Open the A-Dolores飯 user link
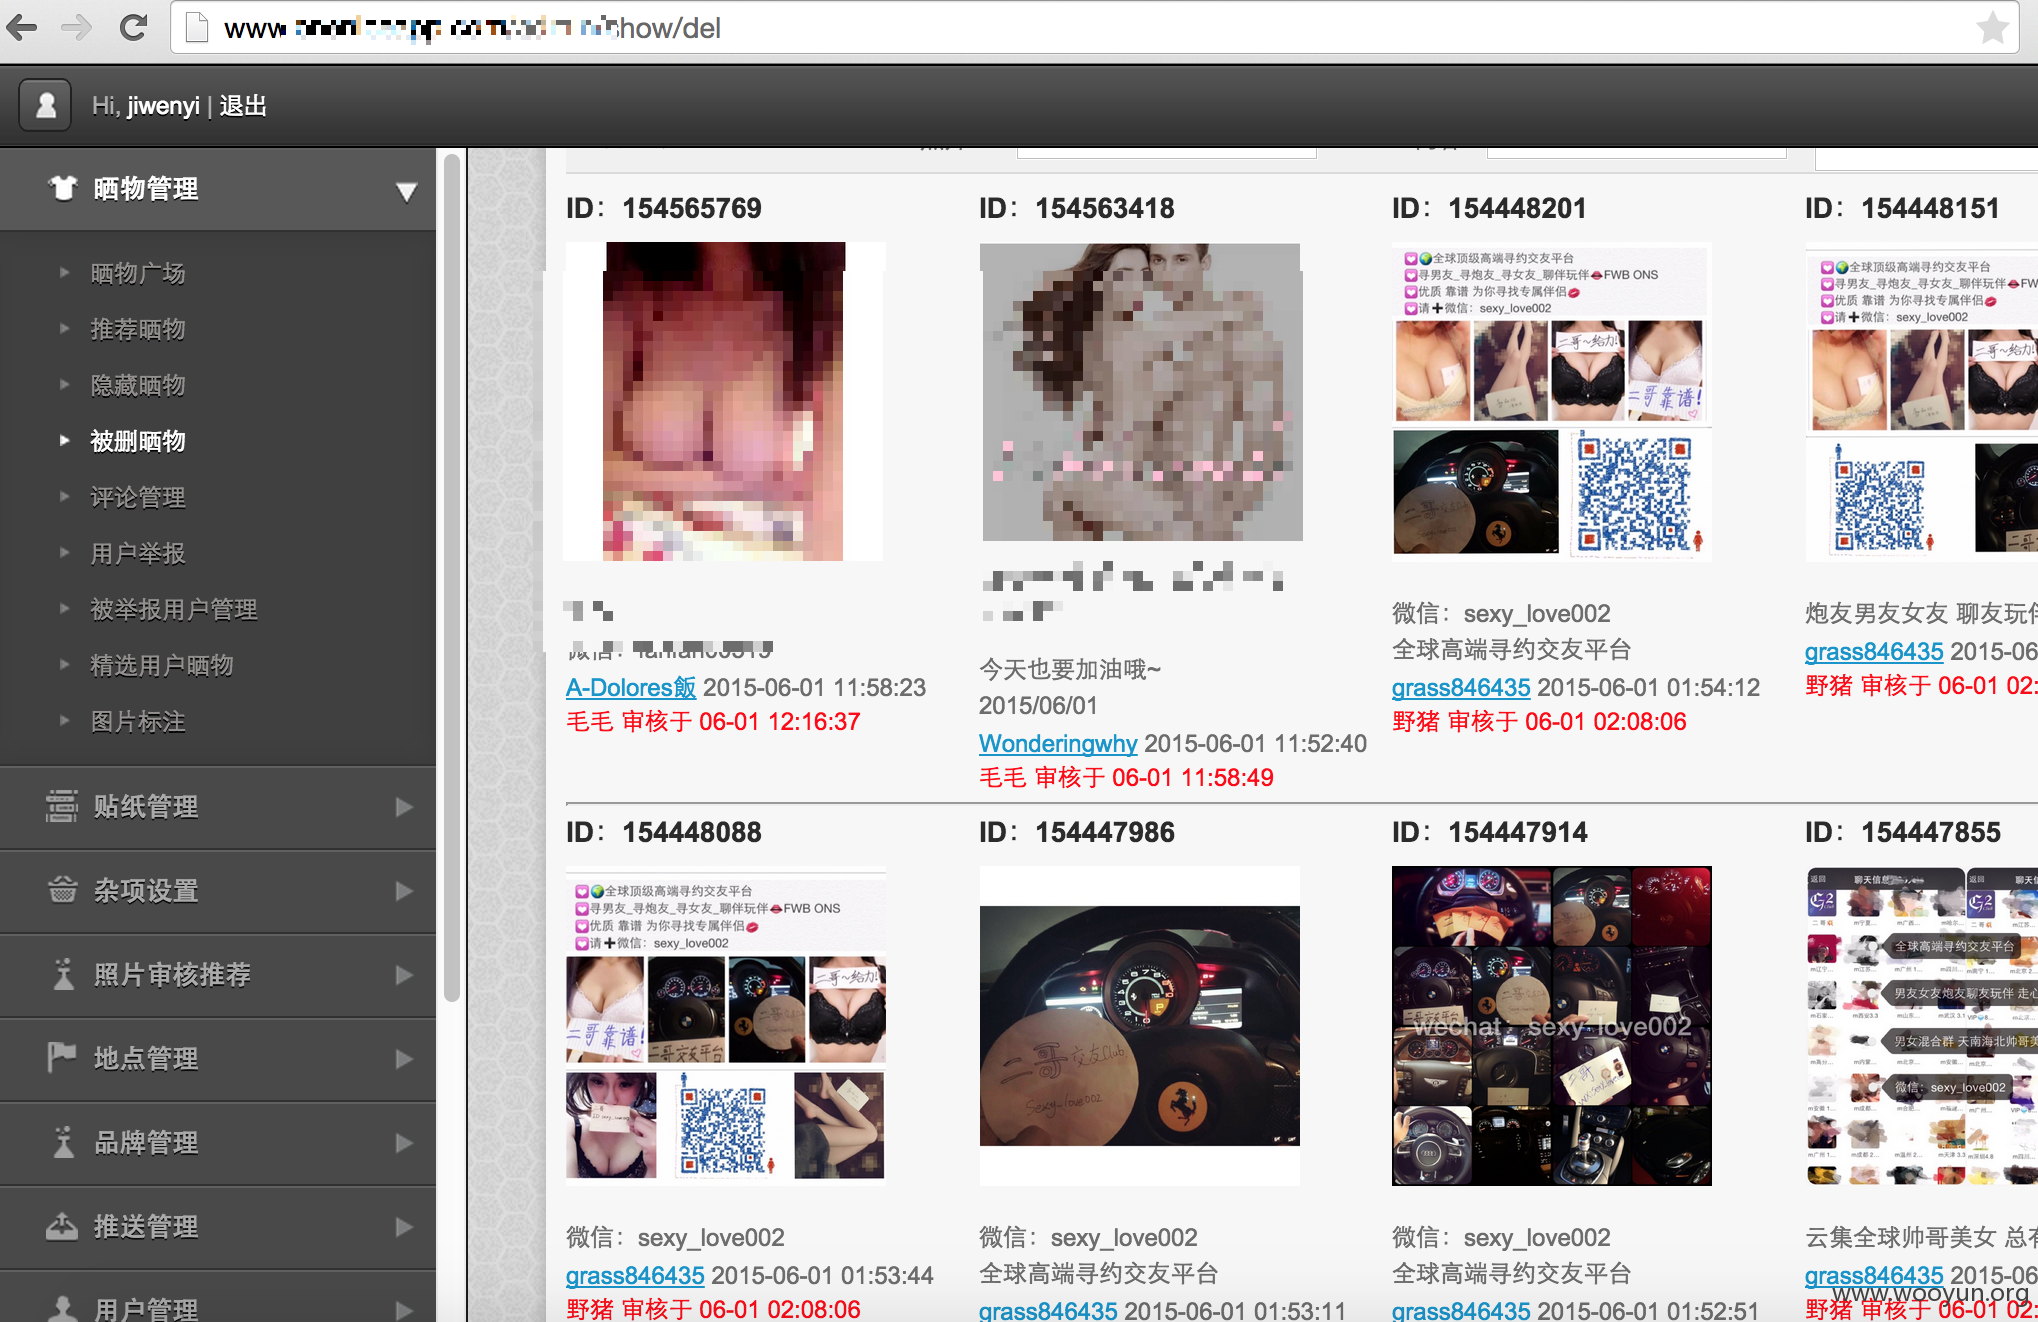The image size is (2038, 1322). pos(631,687)
